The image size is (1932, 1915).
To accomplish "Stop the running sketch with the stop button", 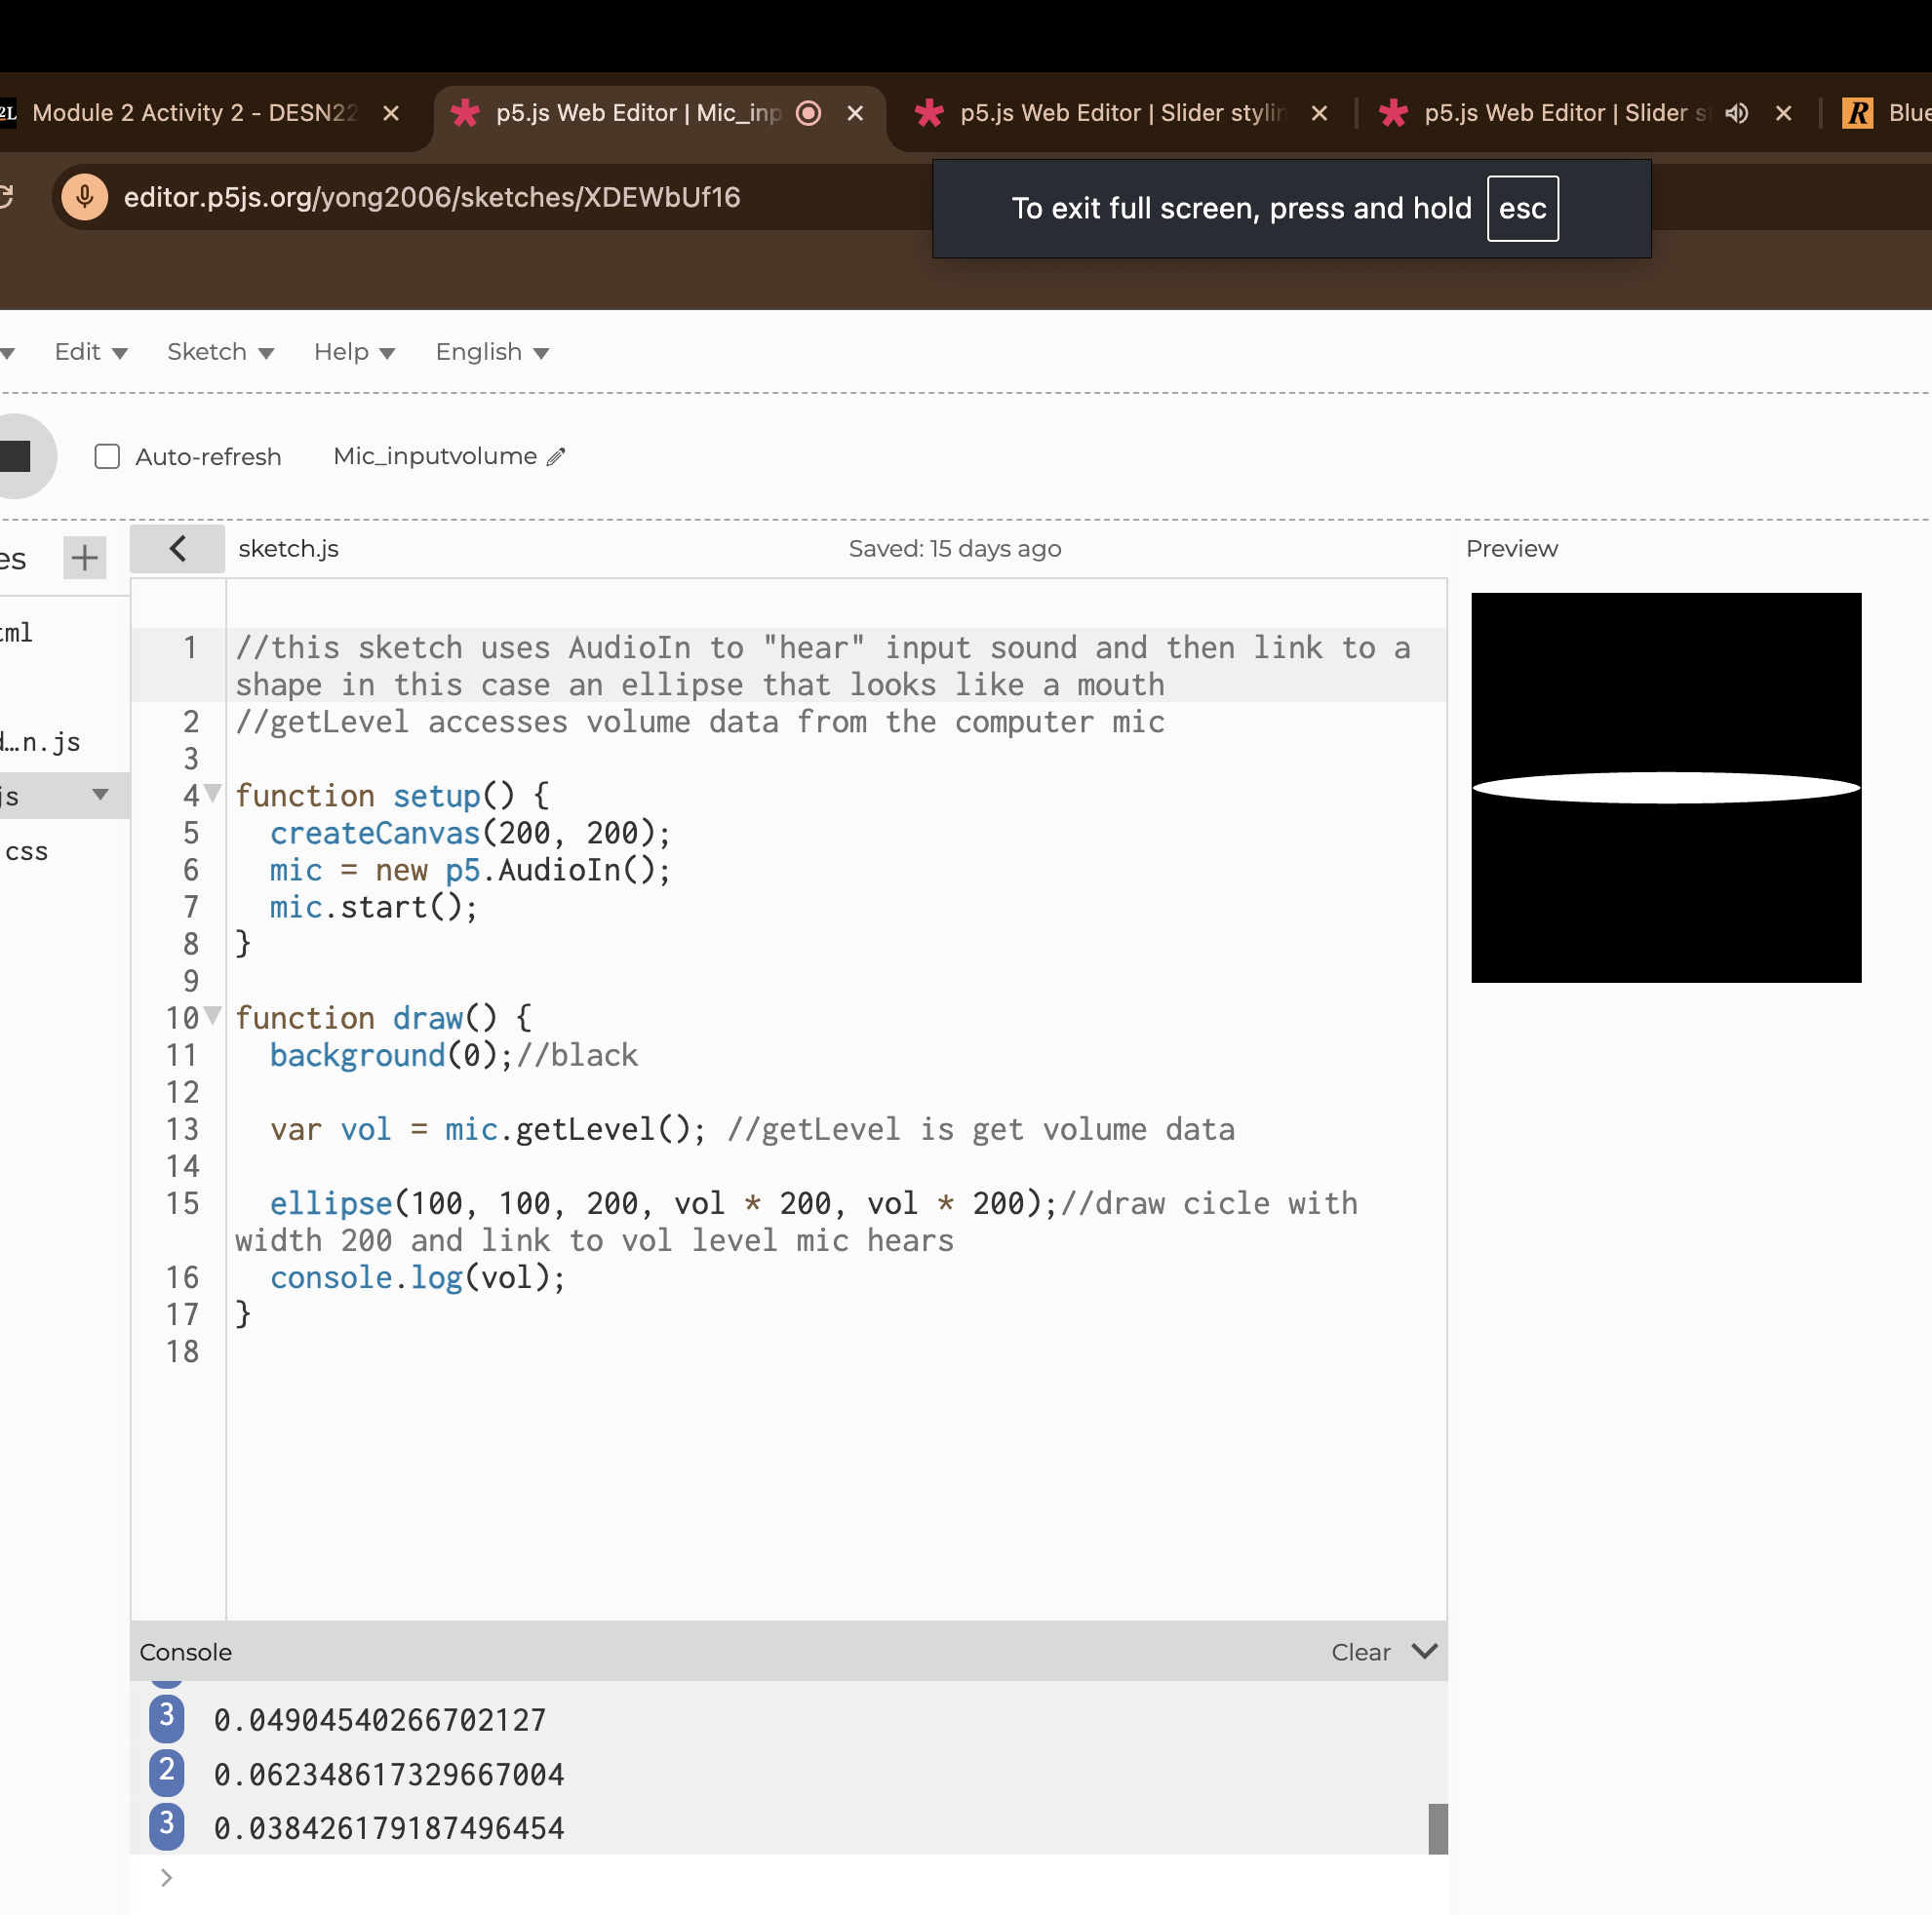I will [x=16, y=456].
